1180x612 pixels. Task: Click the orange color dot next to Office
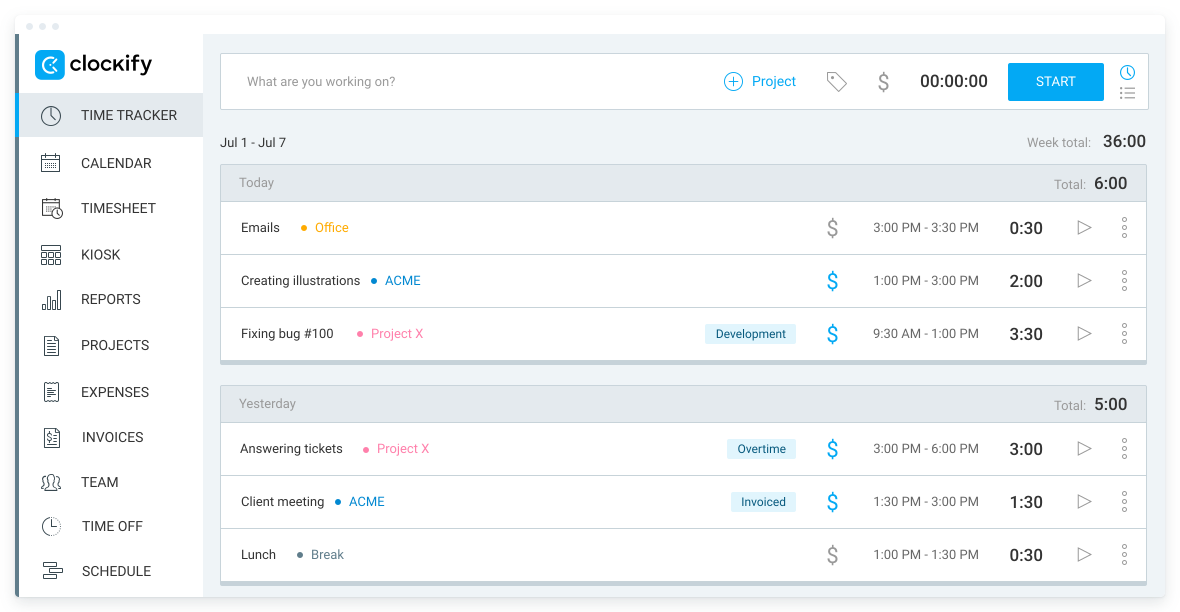302,227
